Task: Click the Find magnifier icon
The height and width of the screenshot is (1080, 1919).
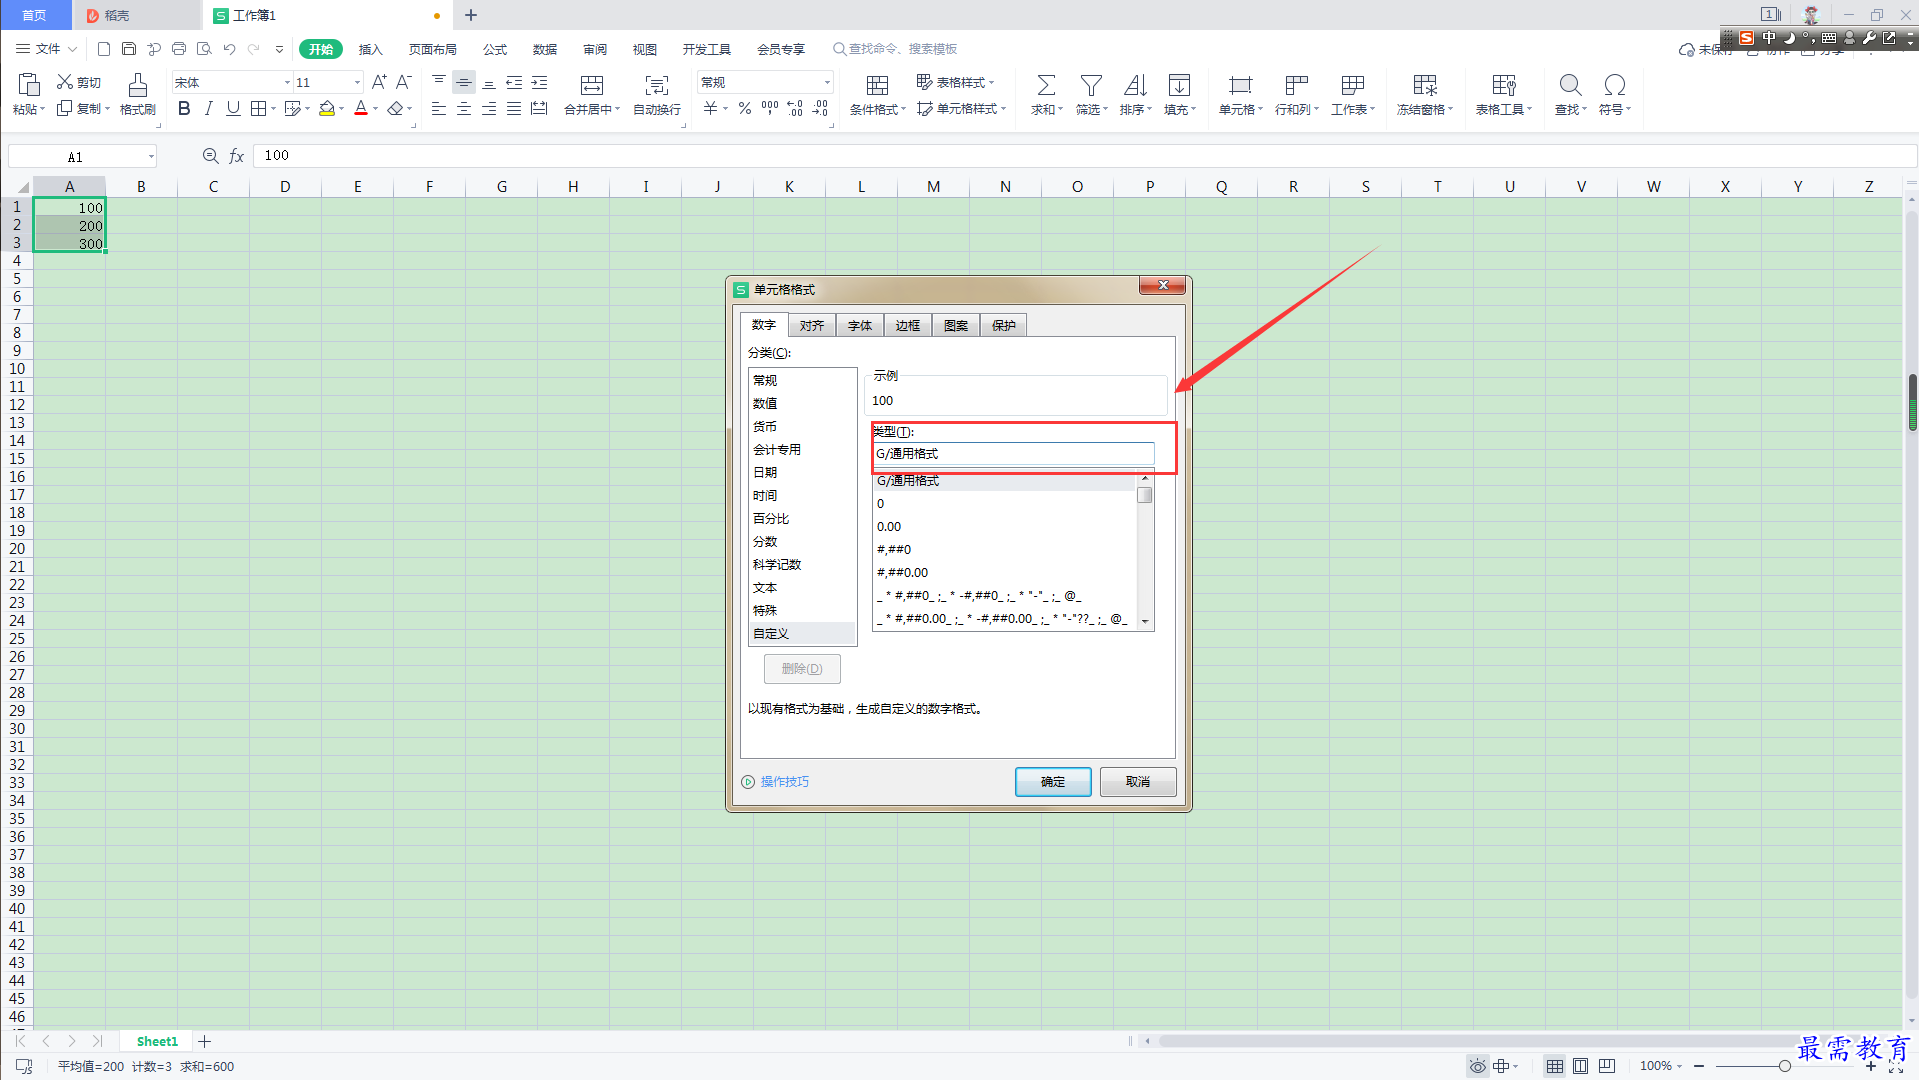Action: [x=1570, y=85]
